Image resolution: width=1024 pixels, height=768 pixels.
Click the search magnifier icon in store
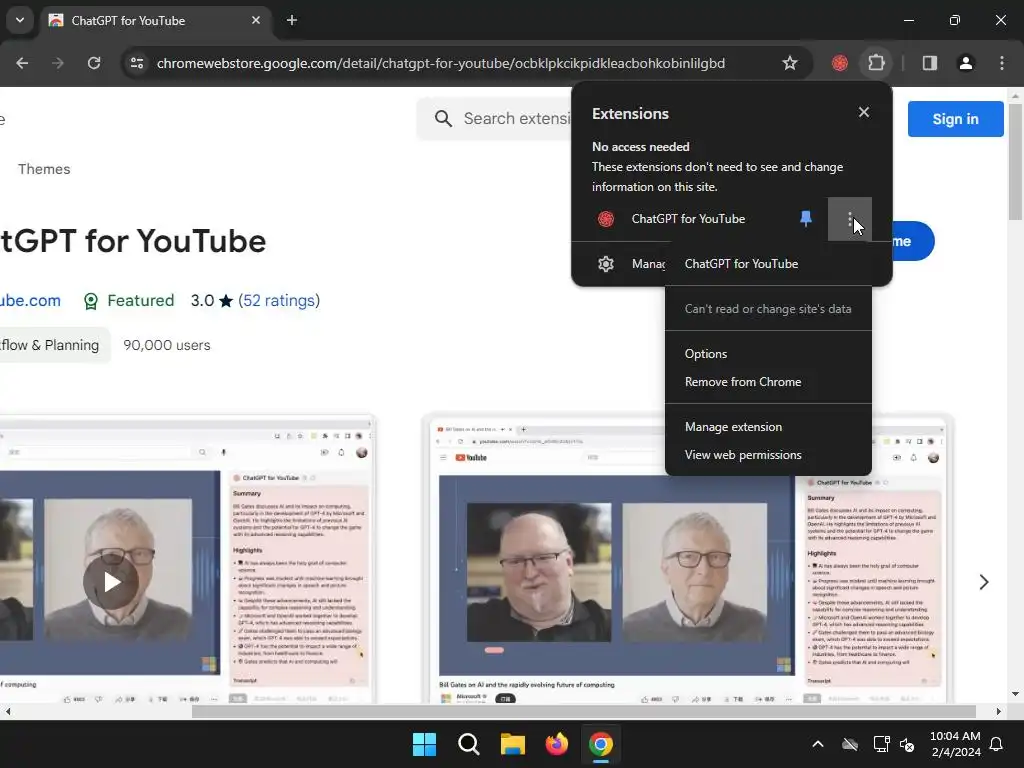pyautogui.click(x=443, y=119)
